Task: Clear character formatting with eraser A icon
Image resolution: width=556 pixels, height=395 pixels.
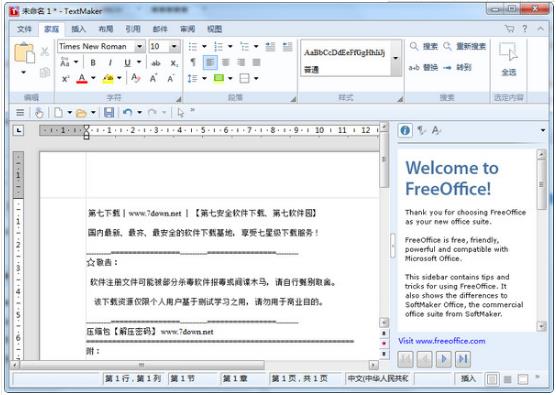Action: [x=135, y=78]
